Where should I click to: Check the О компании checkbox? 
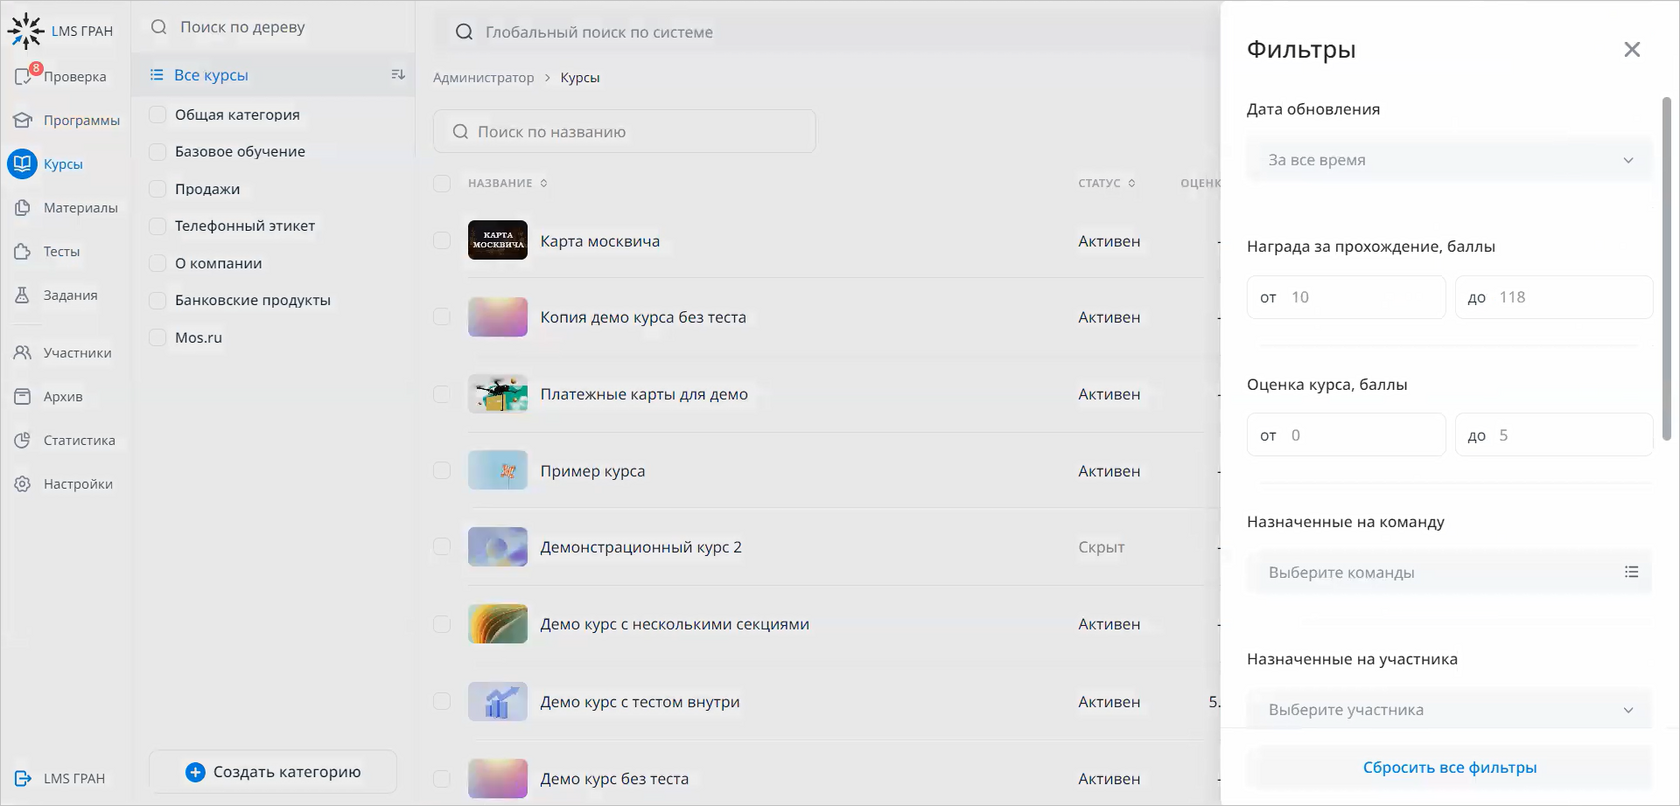click(157, 263)
